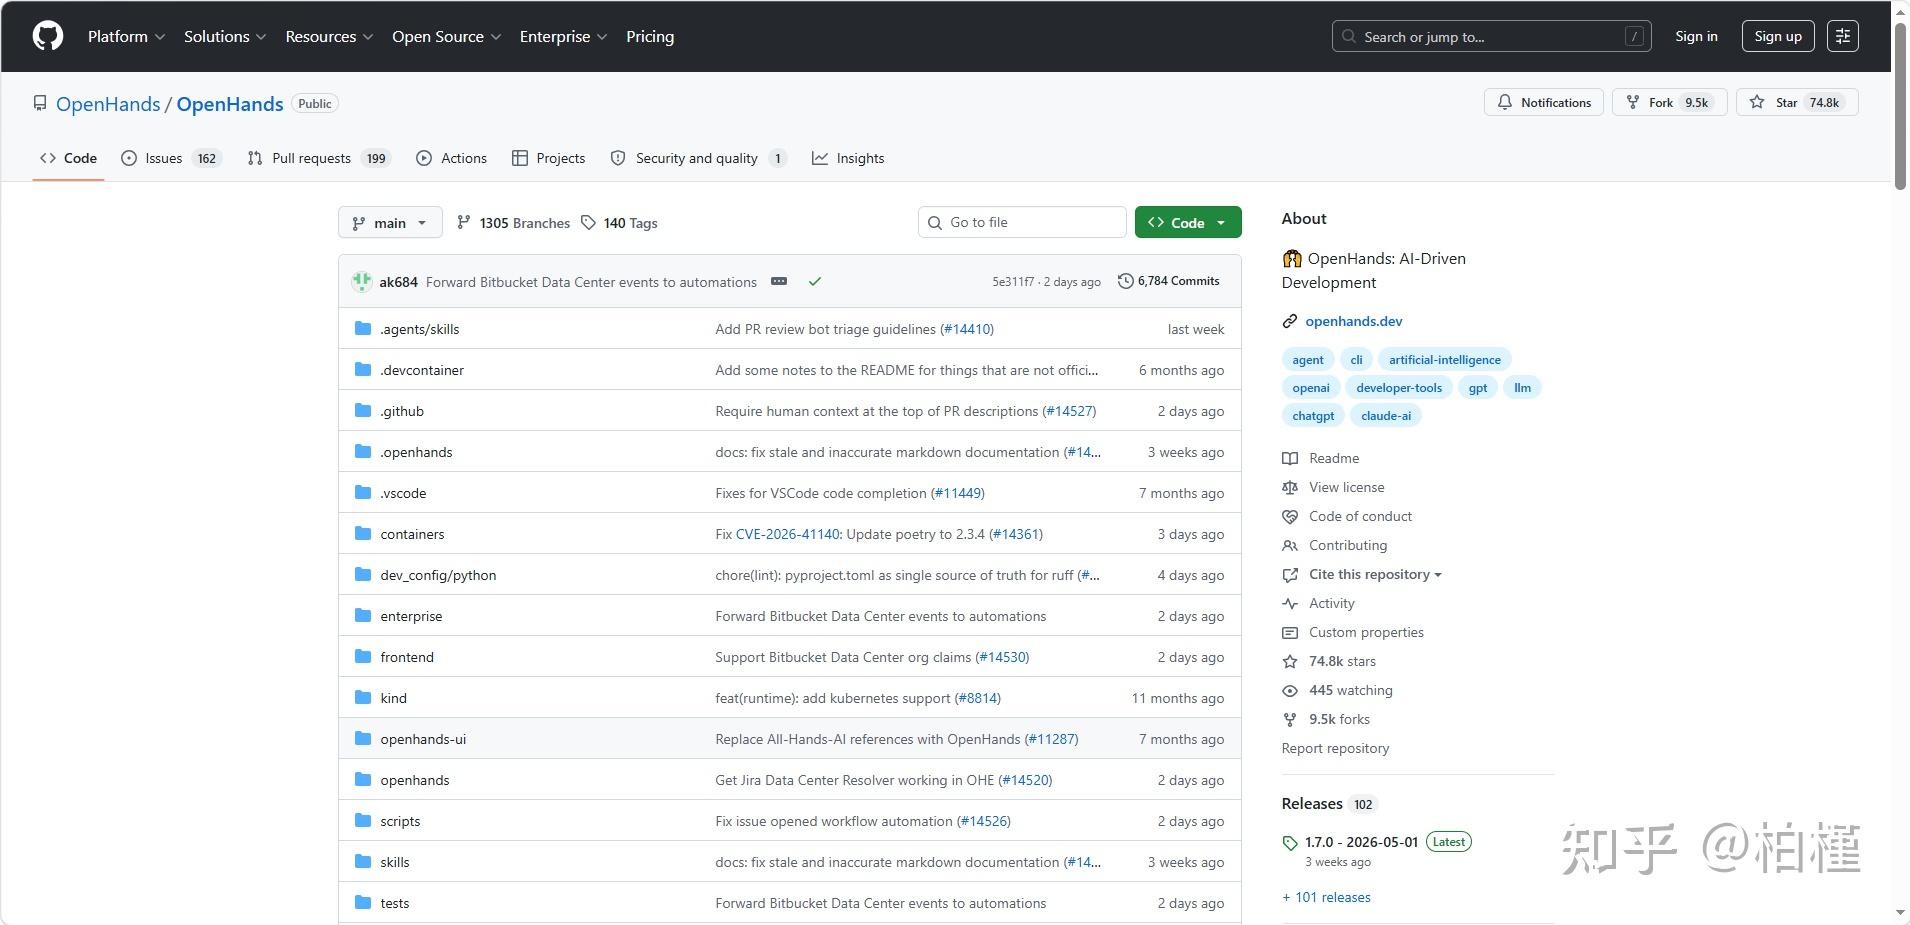The width and height of the screenshot is (1910, 925).
Task: Expand the Resources menu
Action: pos(329,36)
